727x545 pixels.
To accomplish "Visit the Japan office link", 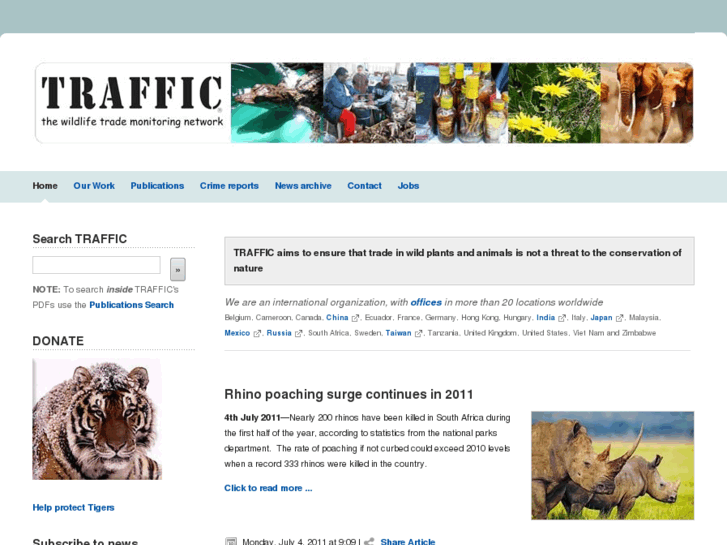I will [601, 318].
